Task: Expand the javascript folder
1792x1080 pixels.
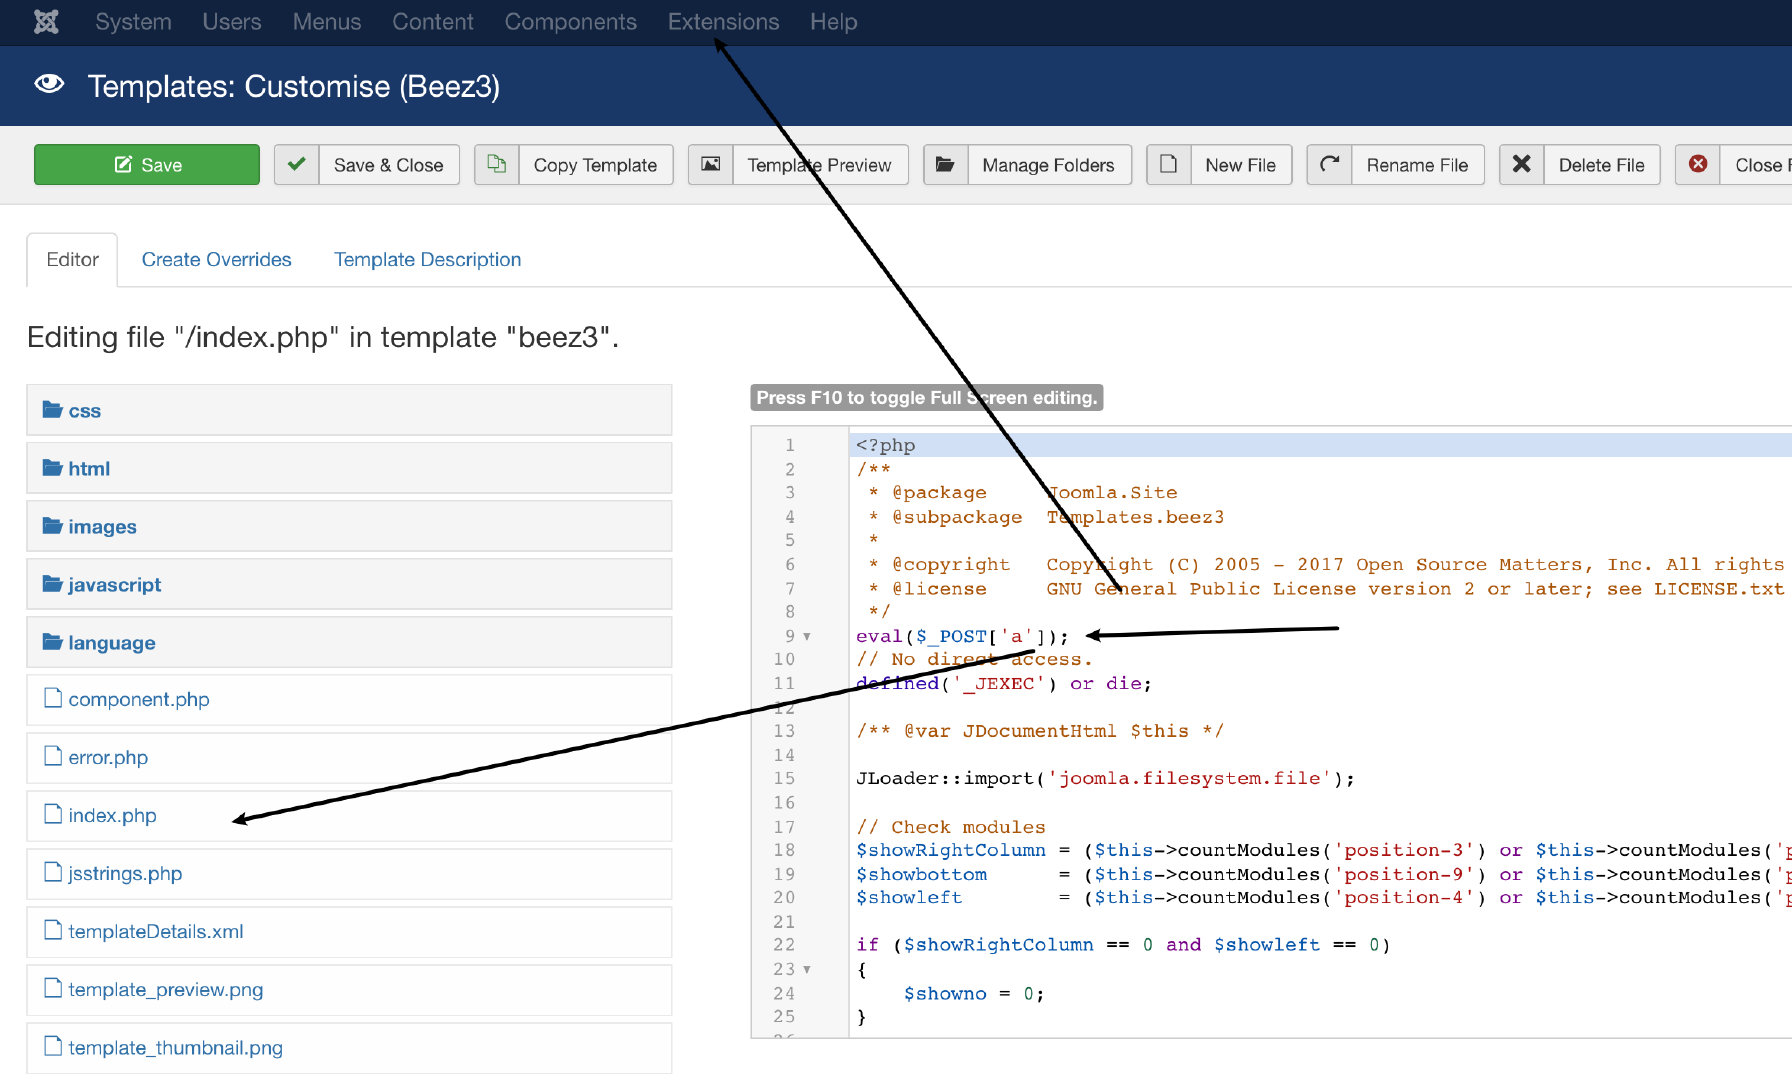Action: 349,584
